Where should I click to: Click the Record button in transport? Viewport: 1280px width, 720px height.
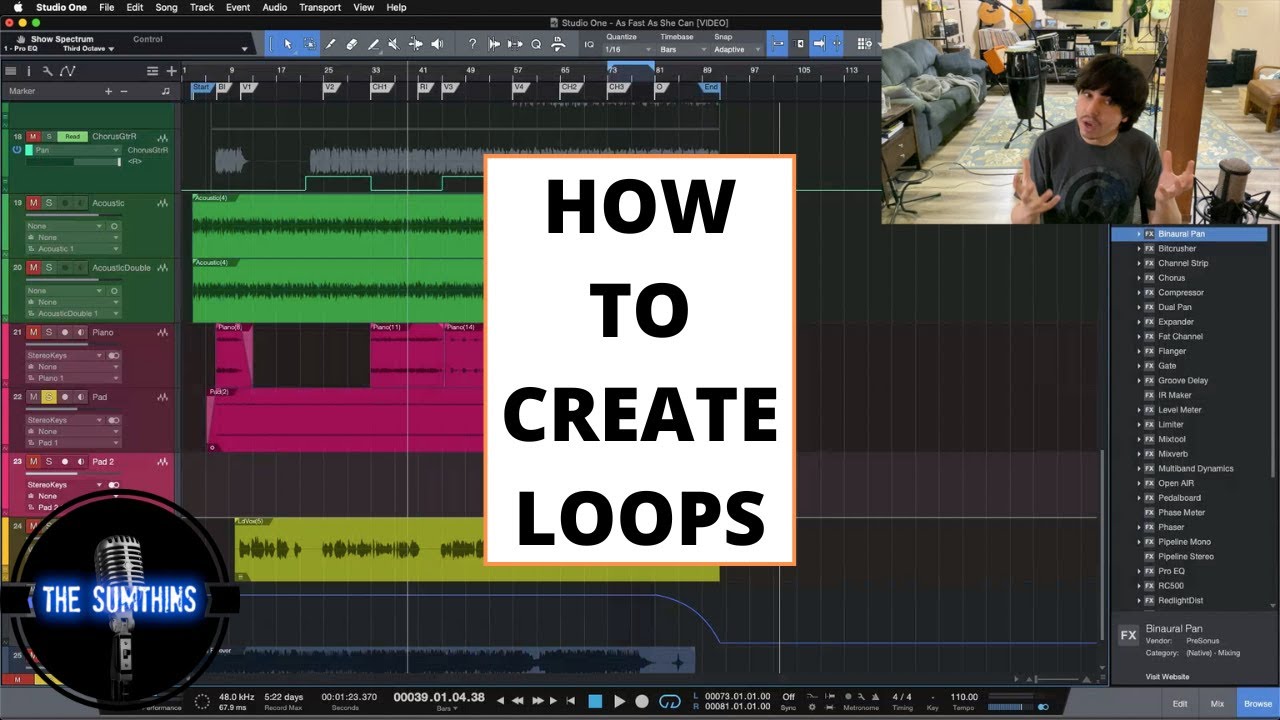point(642,701)
